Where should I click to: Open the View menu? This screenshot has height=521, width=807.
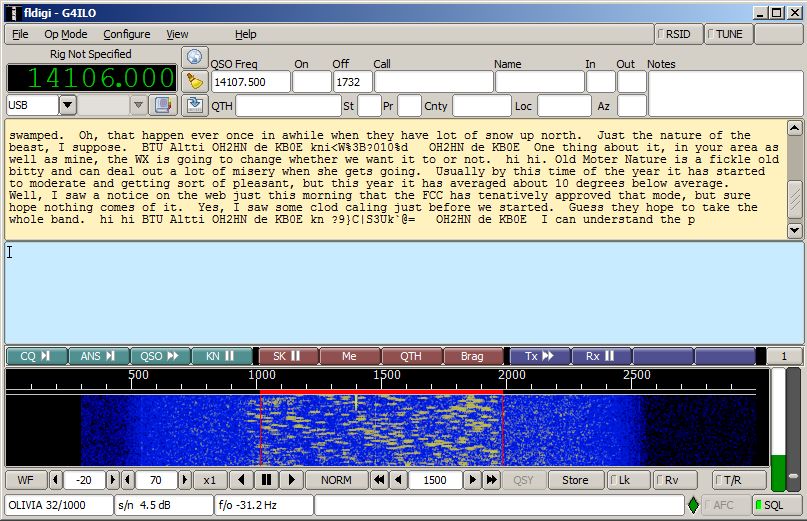[x=177, y=34]
